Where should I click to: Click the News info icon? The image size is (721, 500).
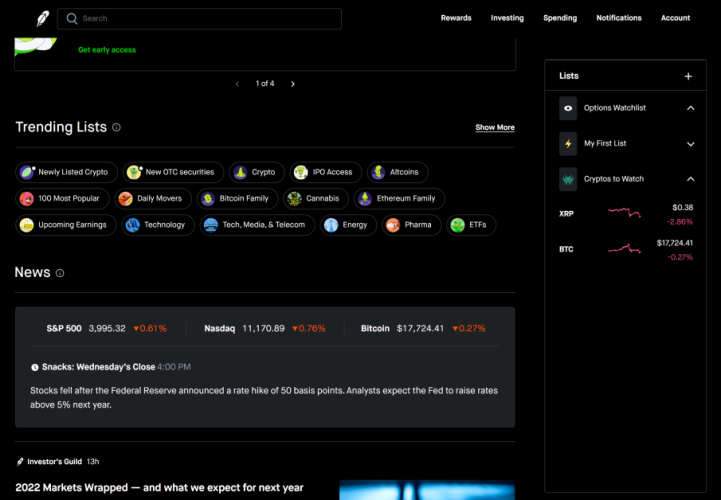pos(60,273)
